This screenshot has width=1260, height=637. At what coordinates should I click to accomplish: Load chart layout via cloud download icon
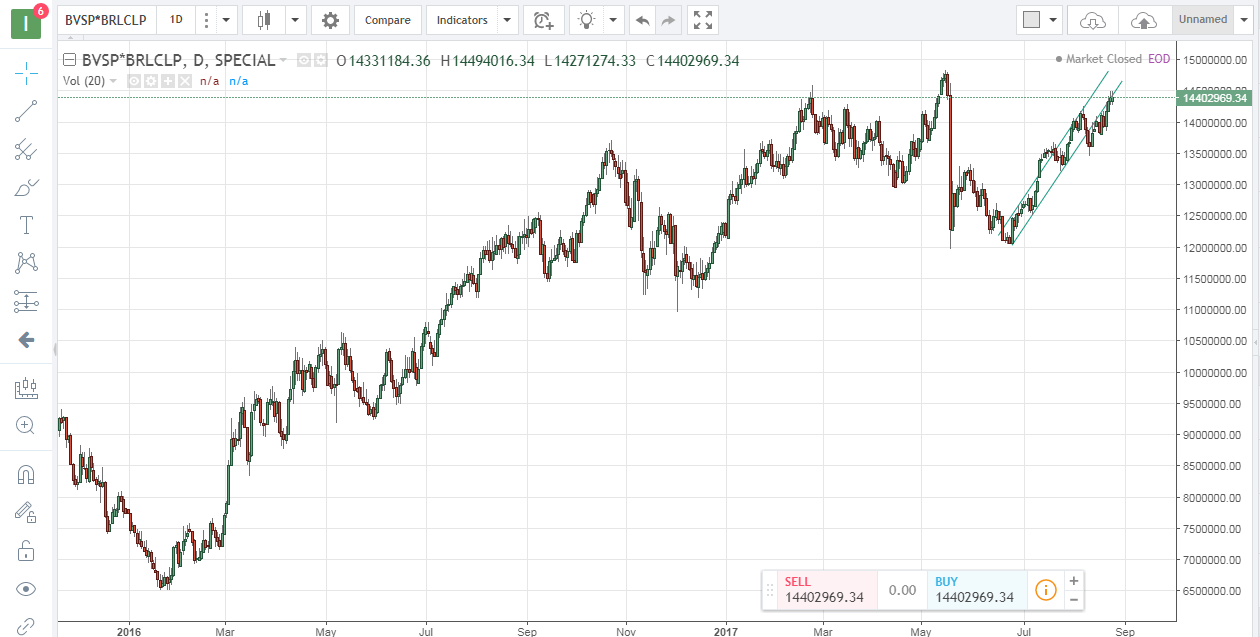click(1093, 20)
